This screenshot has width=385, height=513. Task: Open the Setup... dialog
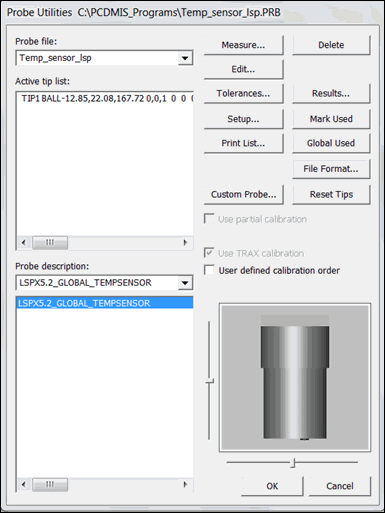pyautogui.click(x=243, y=119)
